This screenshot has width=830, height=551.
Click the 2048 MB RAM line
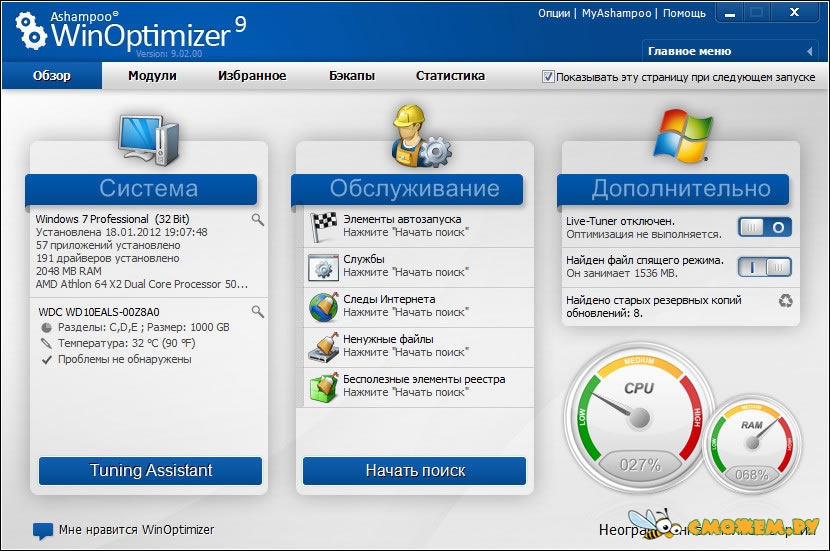[69, 271]
